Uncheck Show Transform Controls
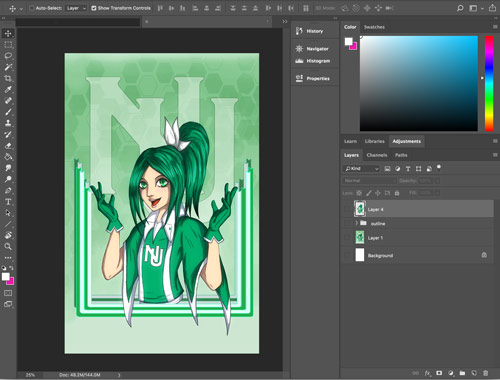The width and height of the screenshot is (500, 380). (x=94, y=8)
